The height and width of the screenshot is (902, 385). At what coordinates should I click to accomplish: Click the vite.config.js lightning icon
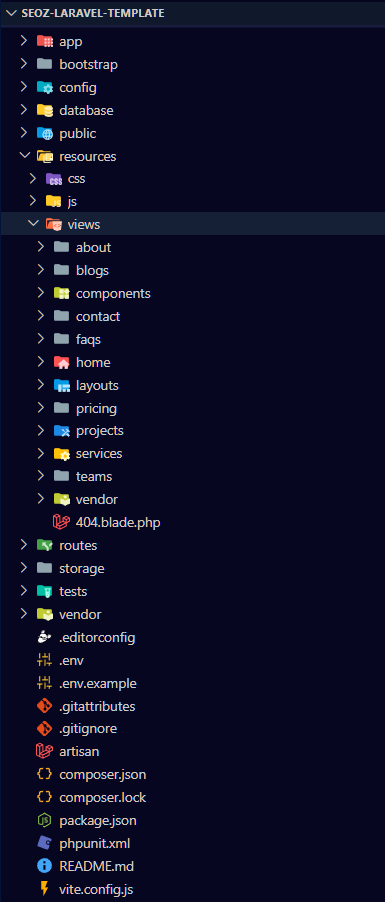[45, 889]
